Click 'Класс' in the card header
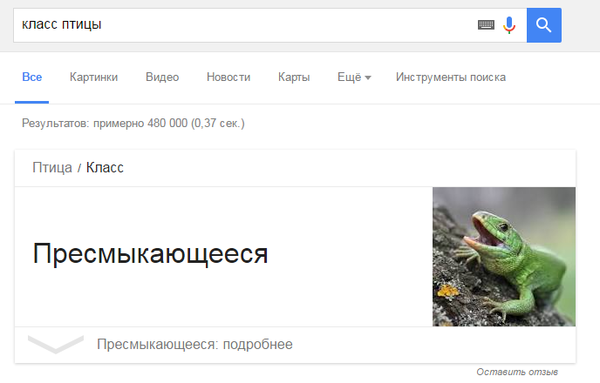The height and width of the screenshot is (383, 600). (x=104, y=168)
